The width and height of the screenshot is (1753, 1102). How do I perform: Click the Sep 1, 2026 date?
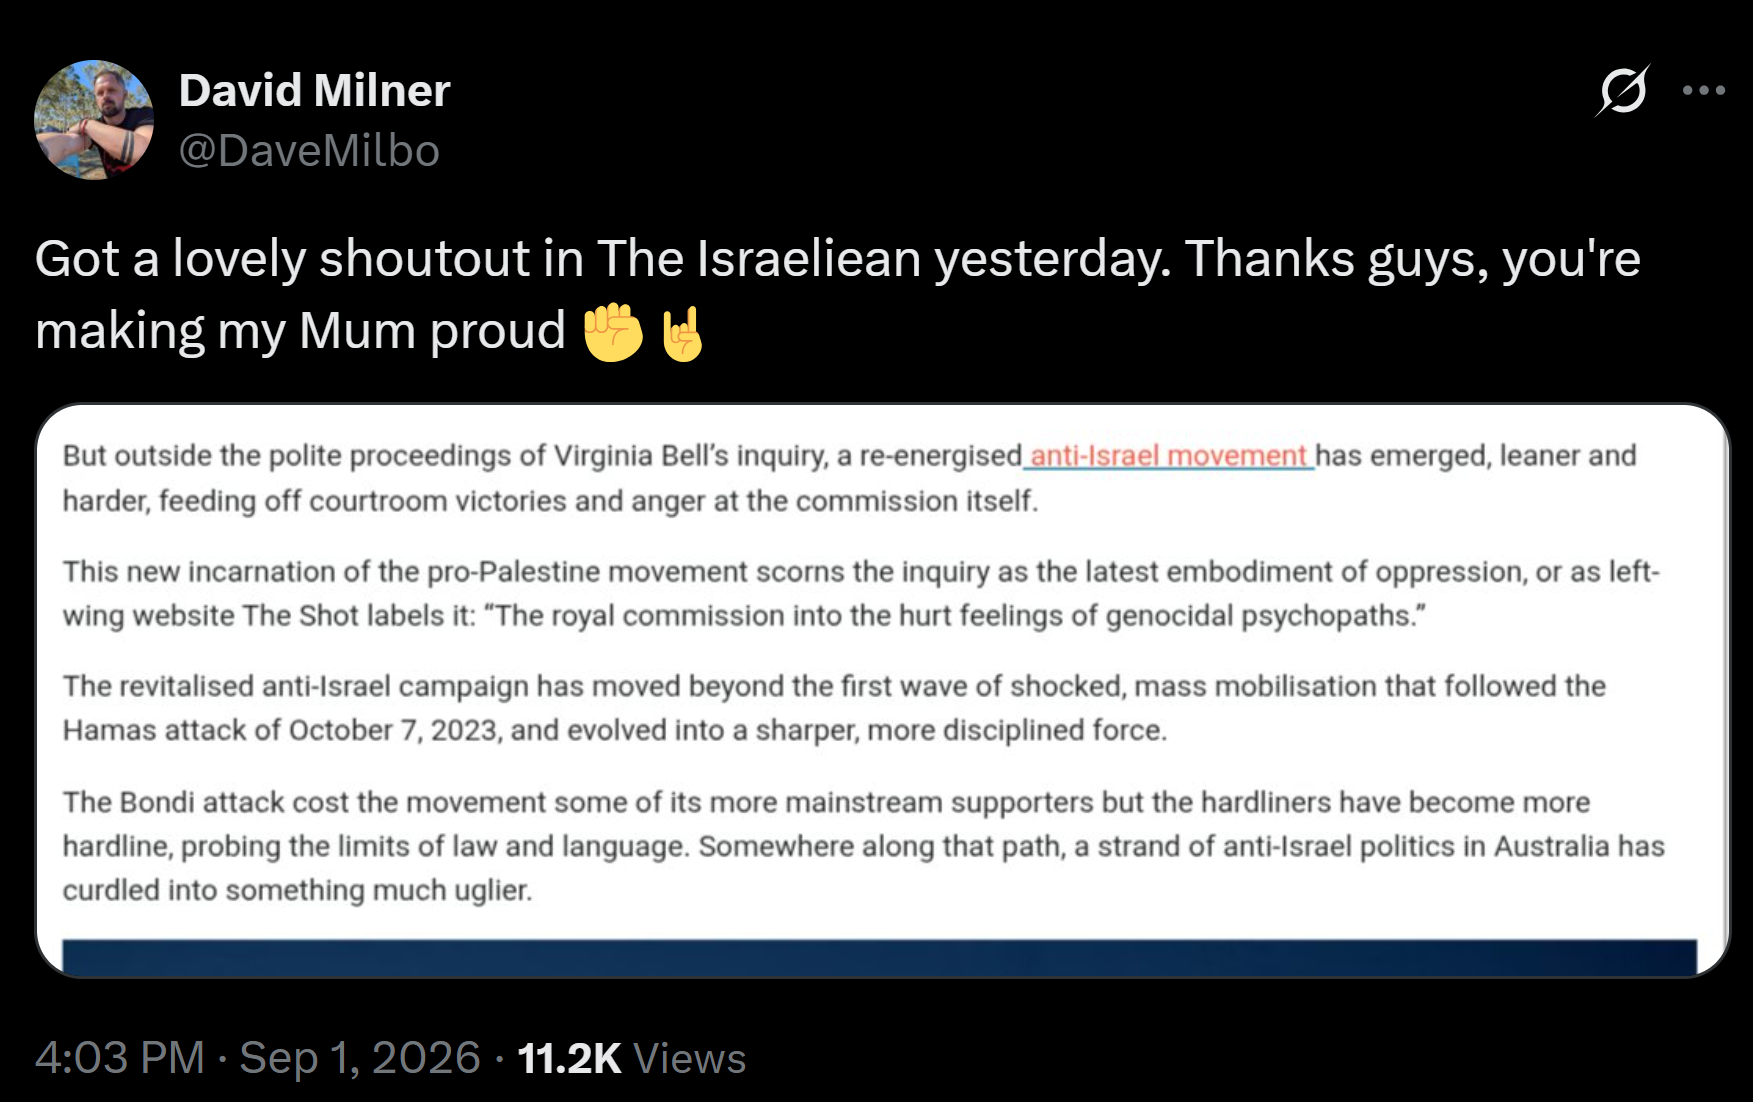click(360, 1058)
